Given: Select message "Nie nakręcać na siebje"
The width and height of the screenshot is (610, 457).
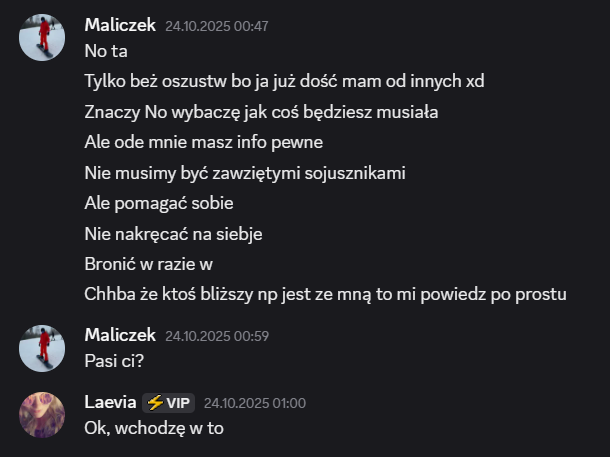Looking at the screenshot, I should tap(173, 234).
